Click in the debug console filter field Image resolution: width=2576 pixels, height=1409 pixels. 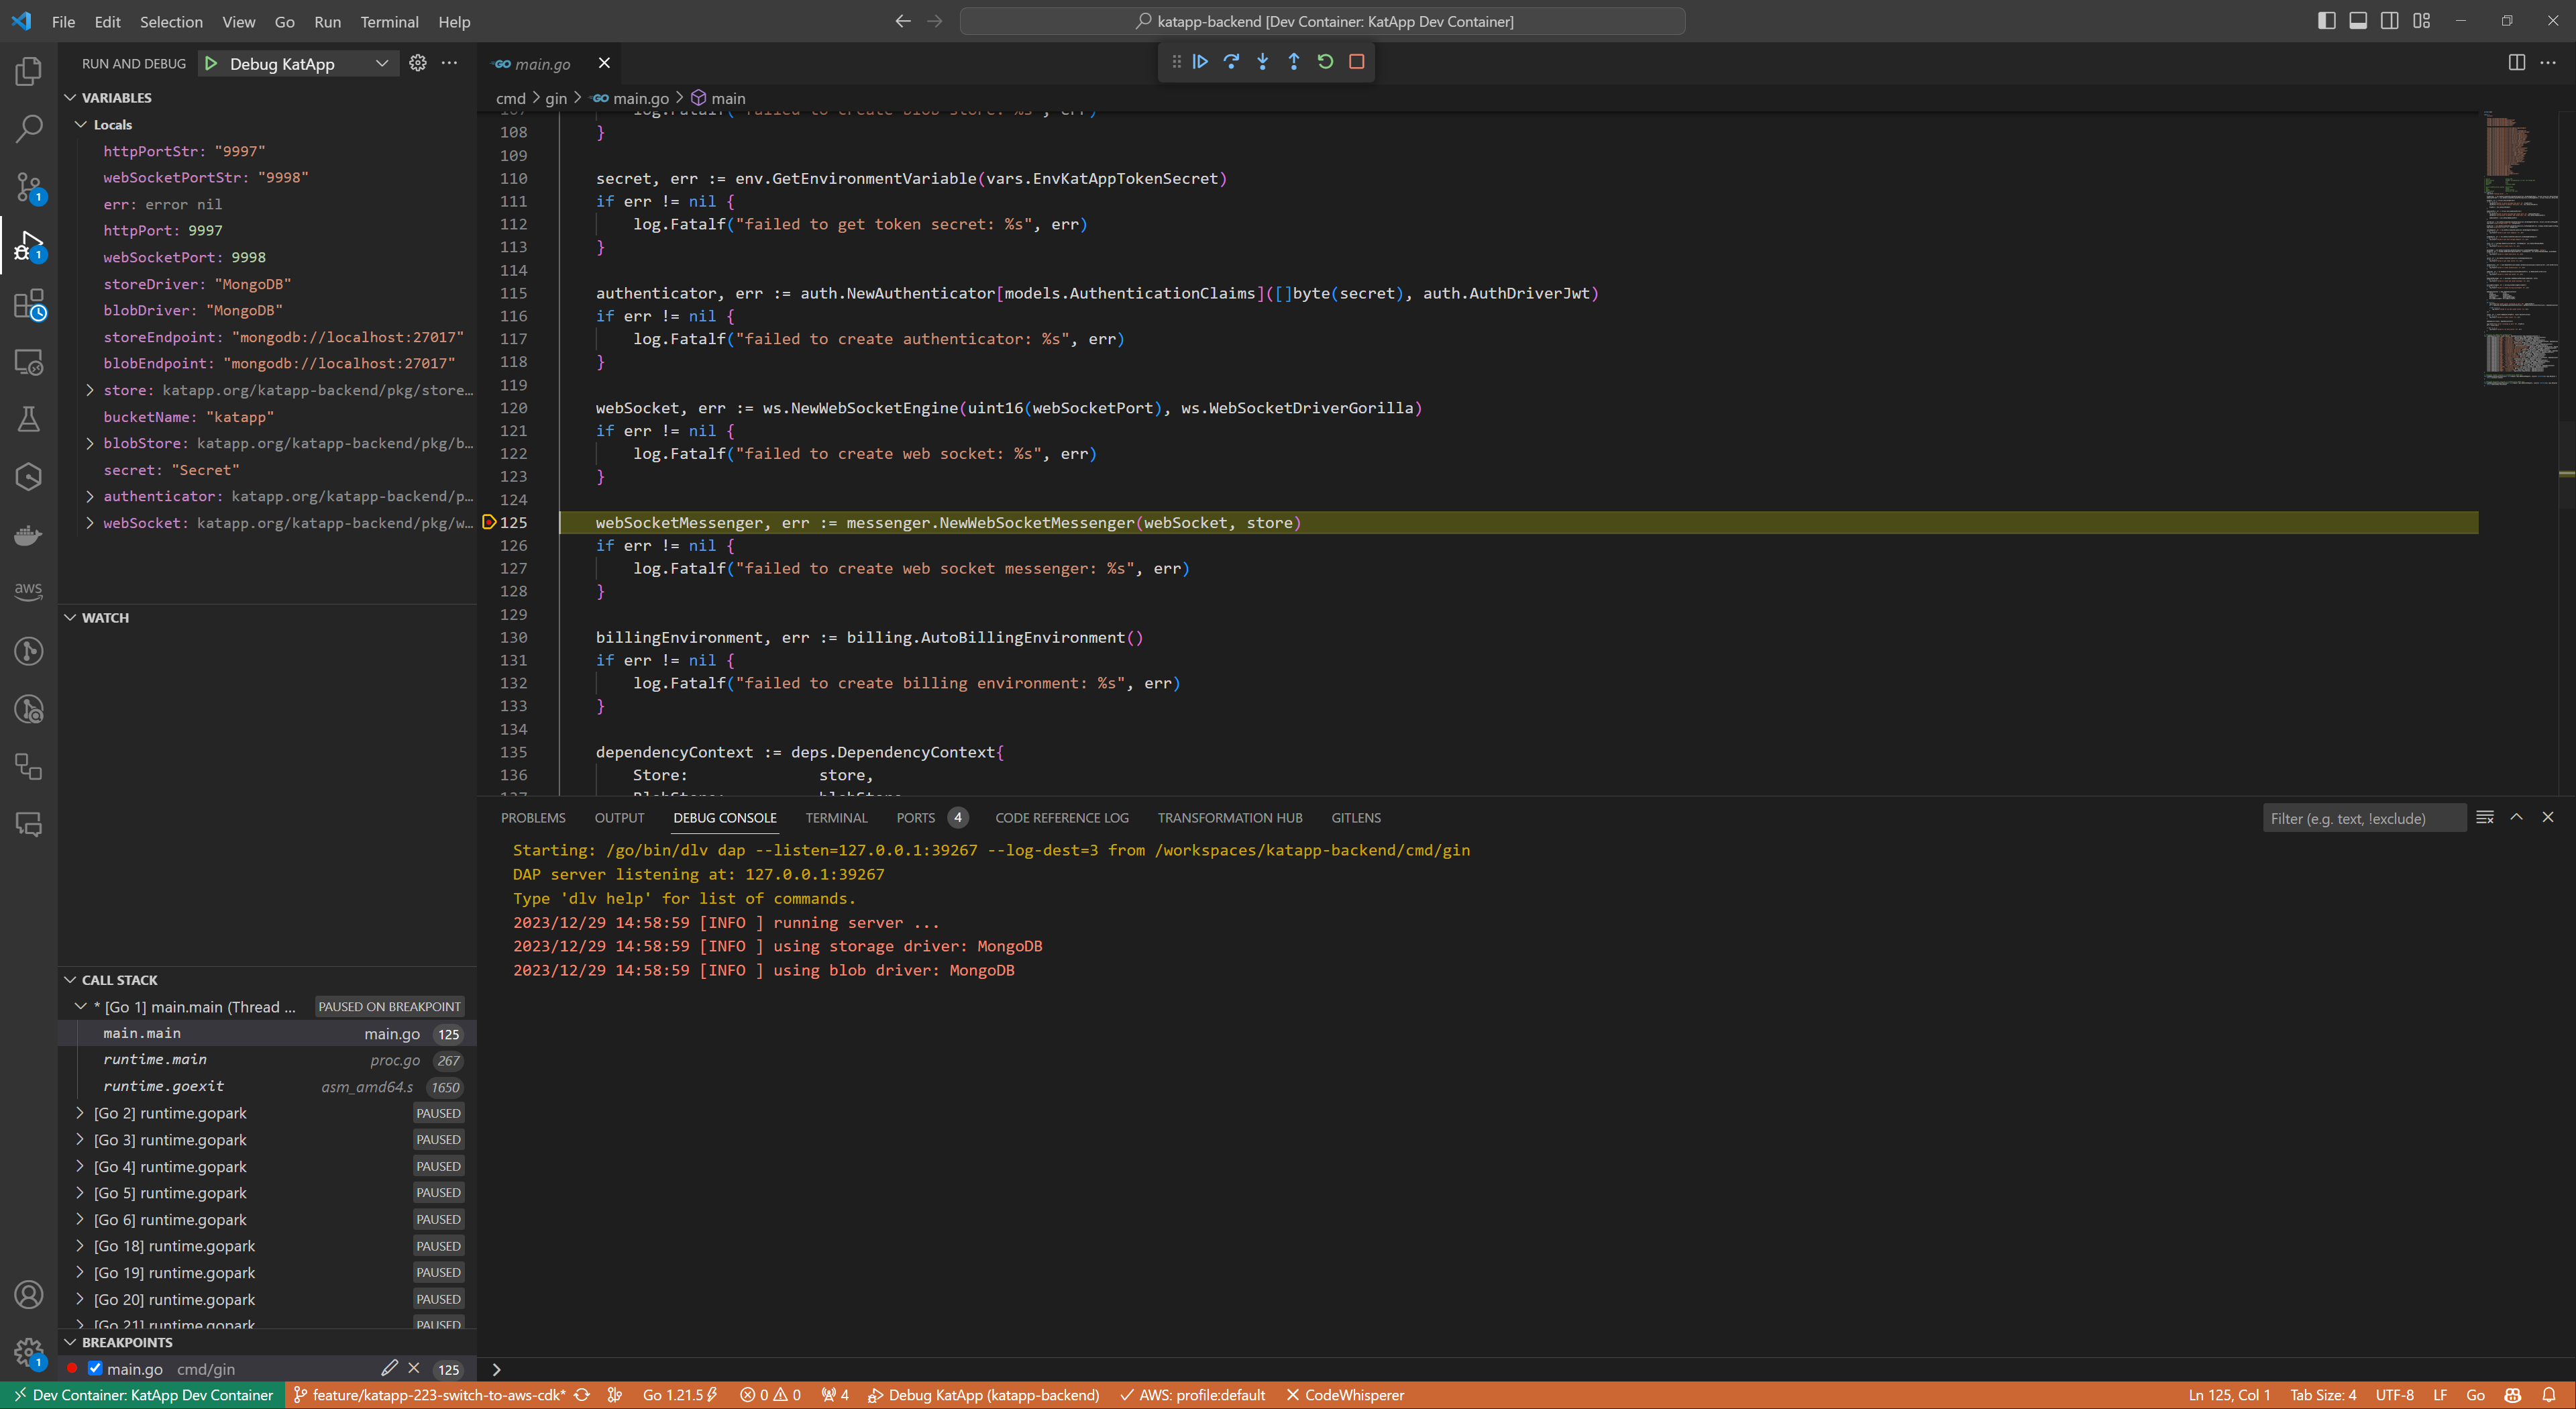point(2364,818)
